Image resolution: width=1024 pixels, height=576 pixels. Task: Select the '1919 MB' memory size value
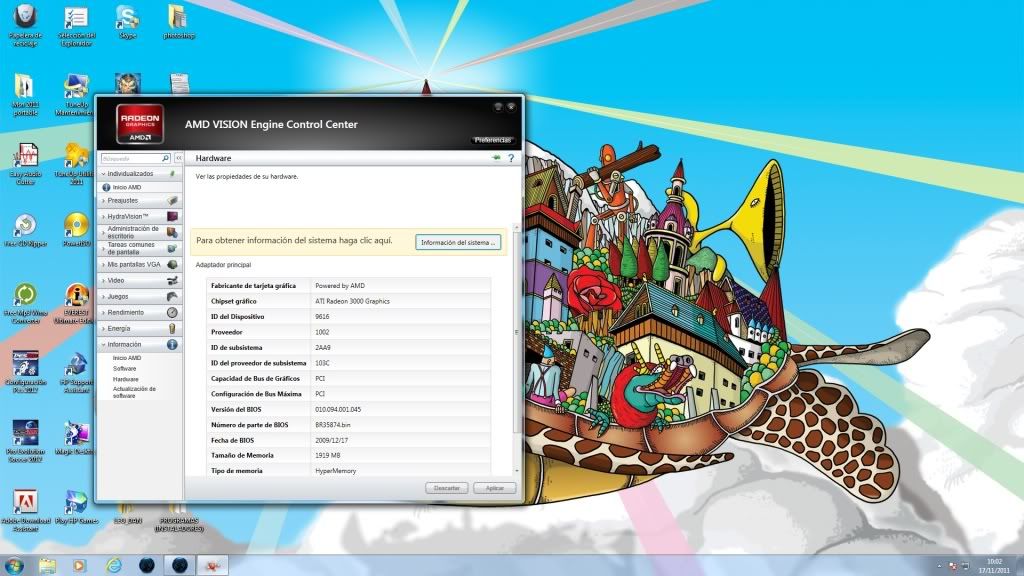[x=327, y=455]
